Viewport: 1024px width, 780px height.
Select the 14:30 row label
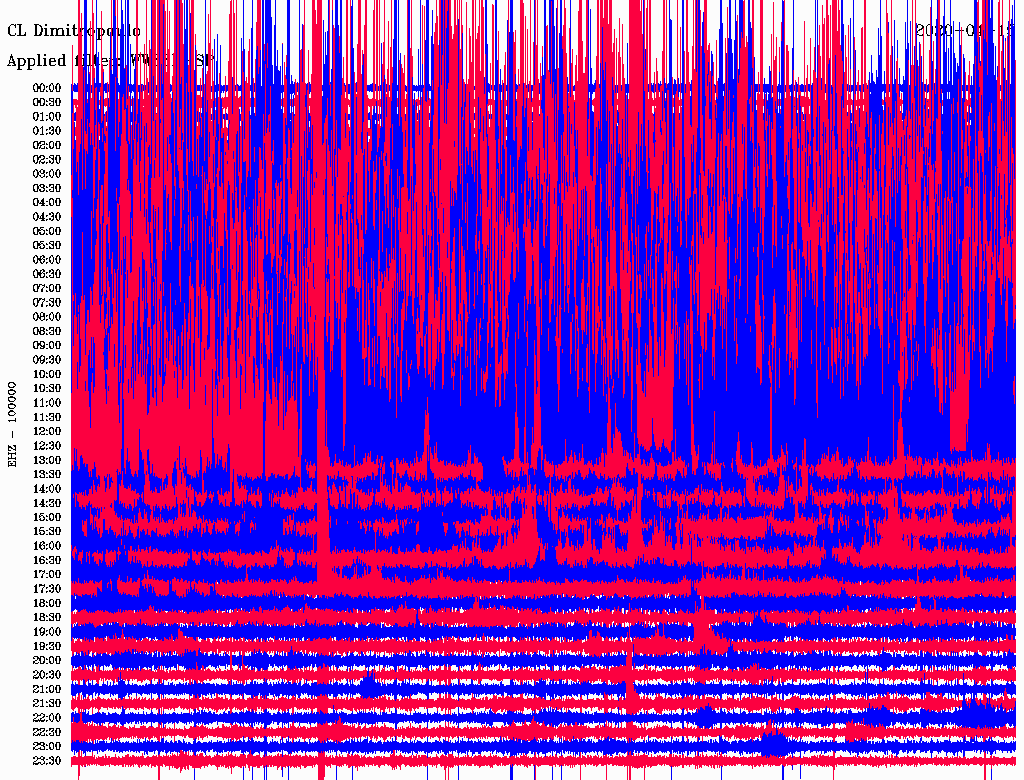click(47, 503)
